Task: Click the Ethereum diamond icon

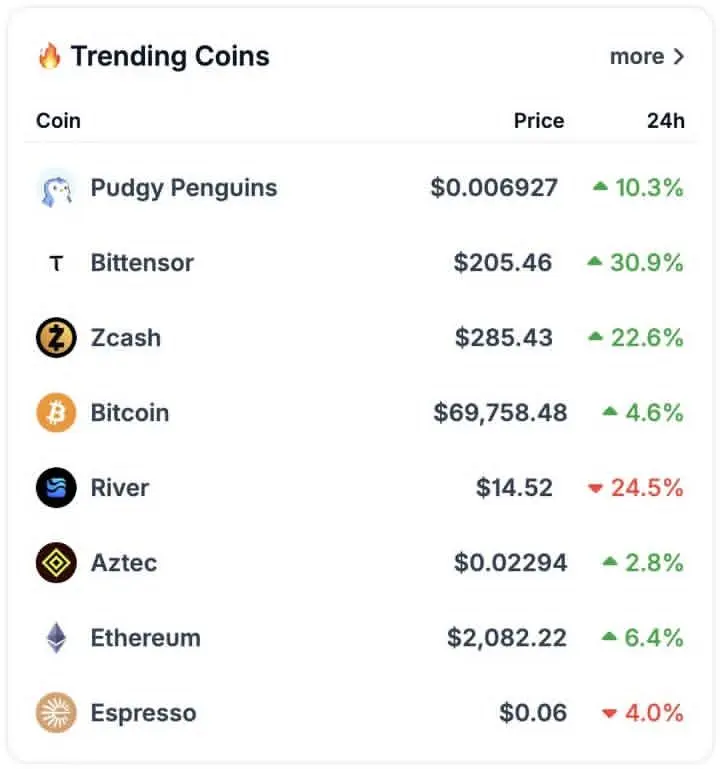Action: click(56, 638)
